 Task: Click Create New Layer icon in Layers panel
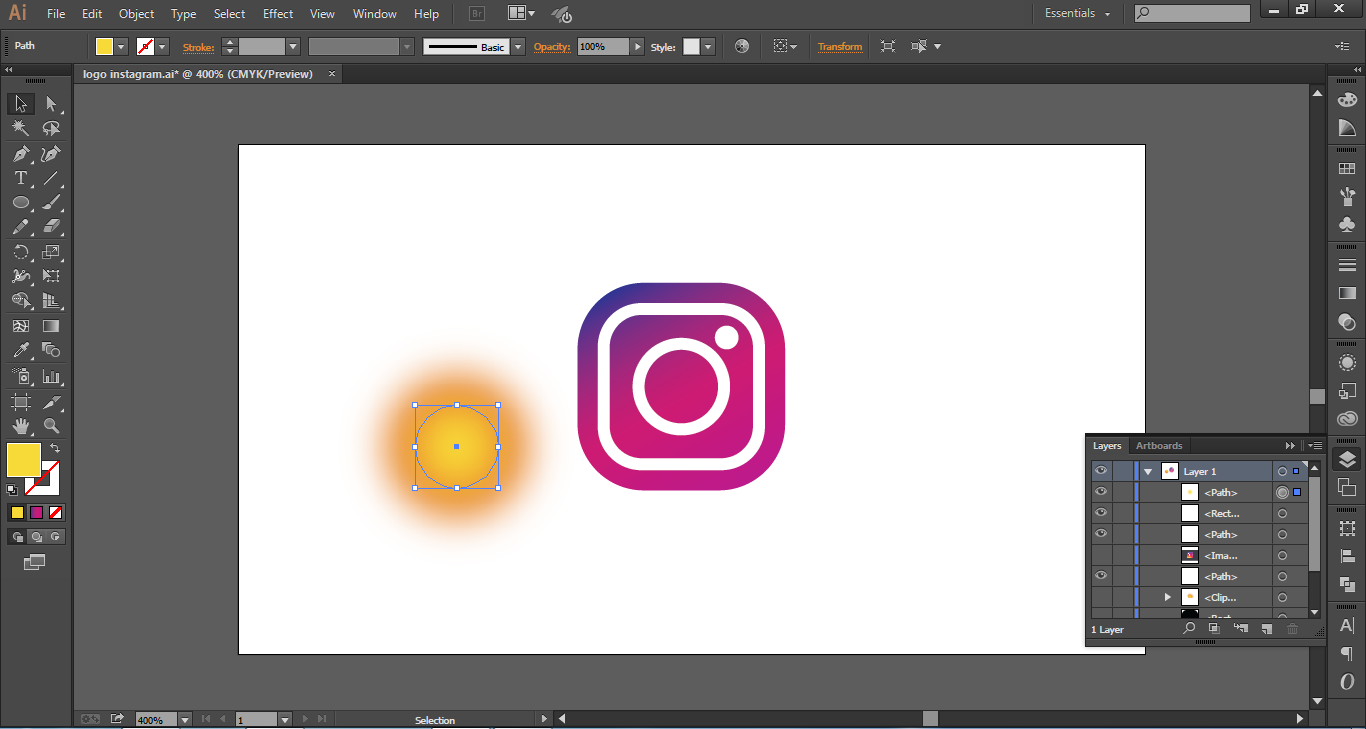(1266, 629)
